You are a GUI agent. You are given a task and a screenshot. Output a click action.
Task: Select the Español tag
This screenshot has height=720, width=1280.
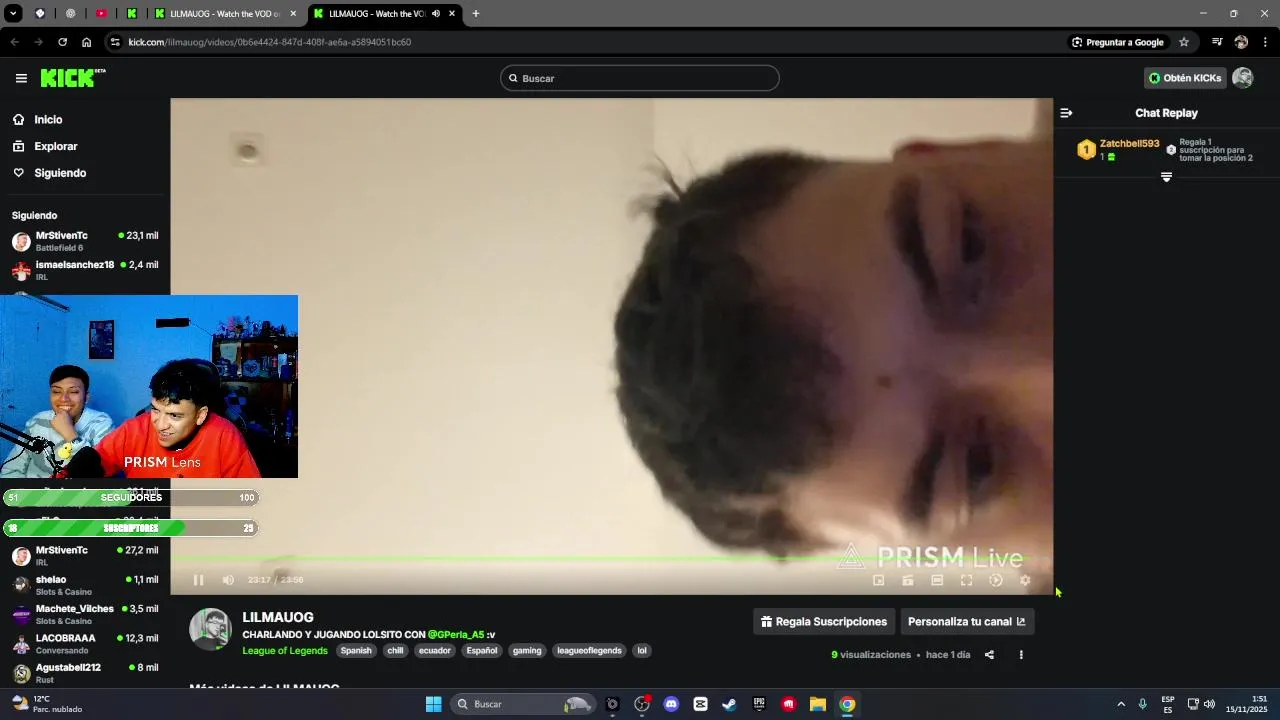click(482, 651)
